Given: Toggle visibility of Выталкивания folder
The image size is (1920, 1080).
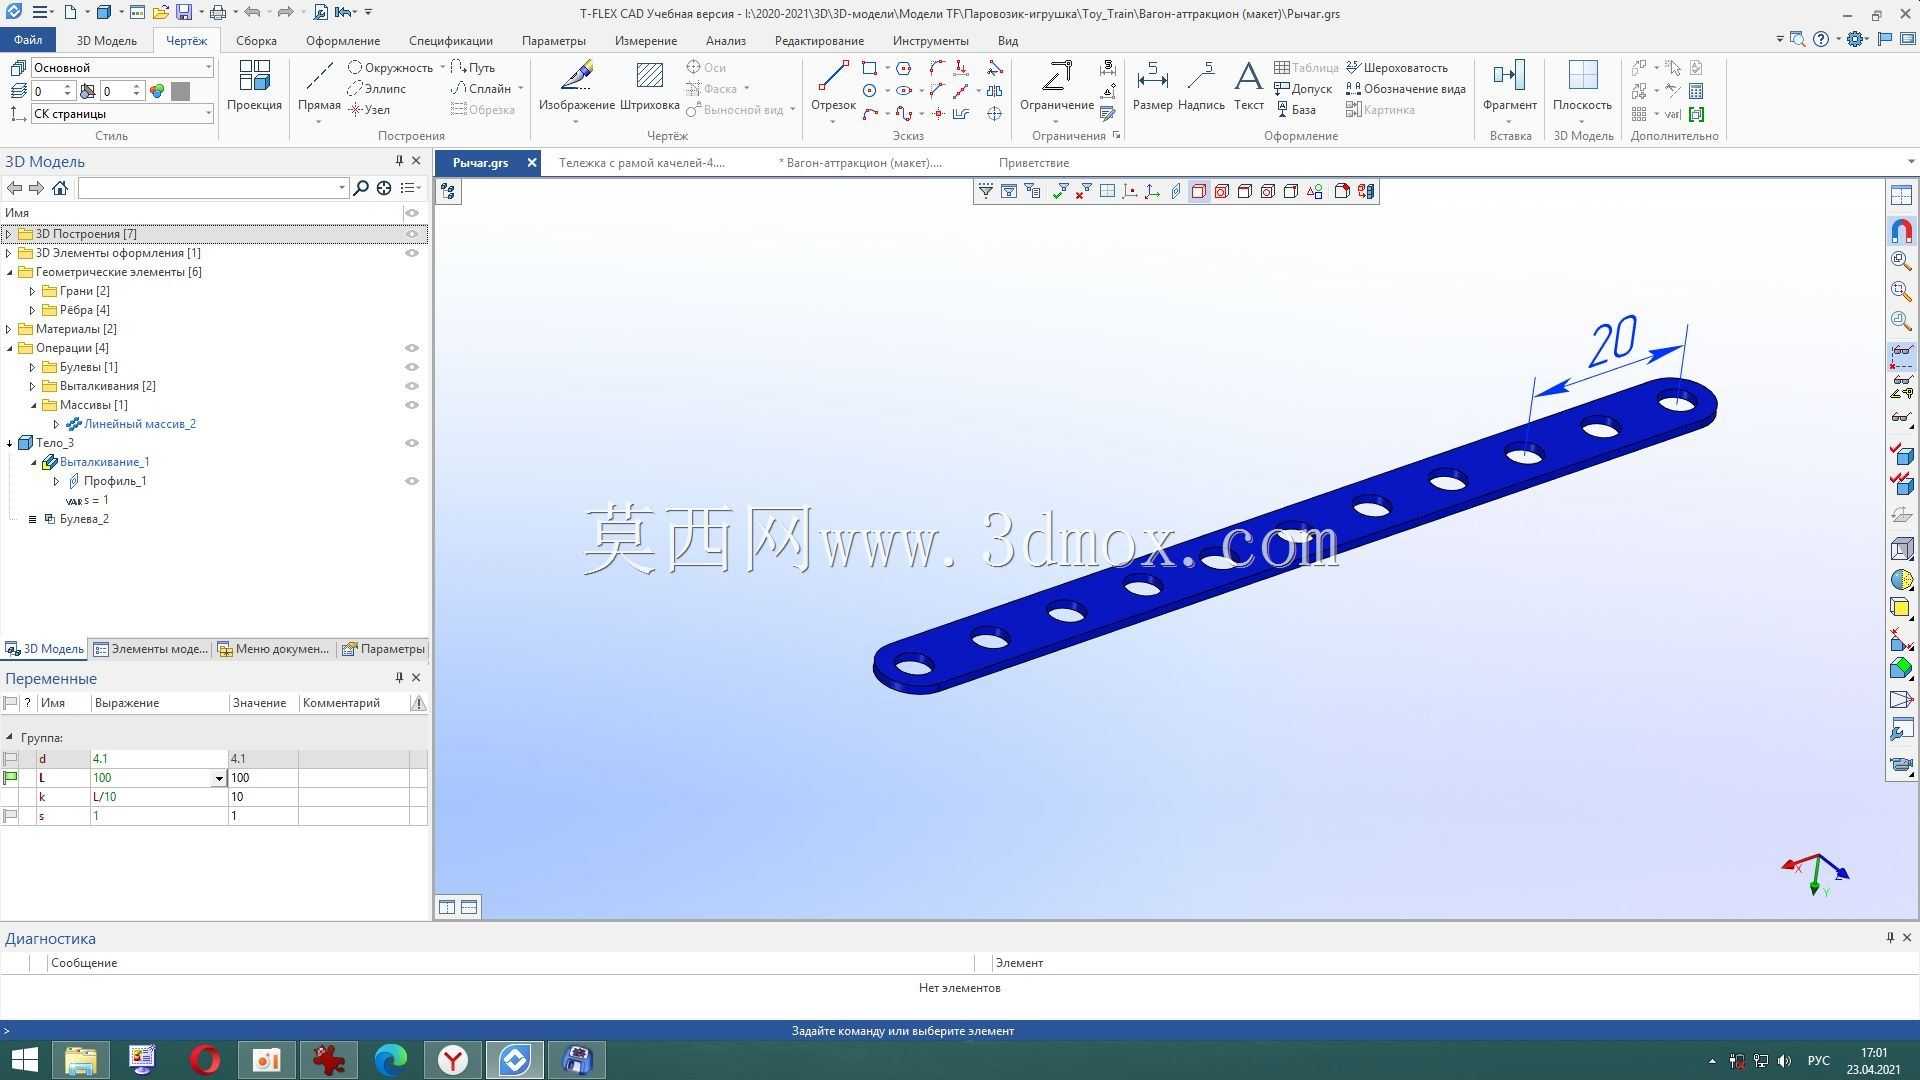Looking at the screenshot, I should coord(412,386).
